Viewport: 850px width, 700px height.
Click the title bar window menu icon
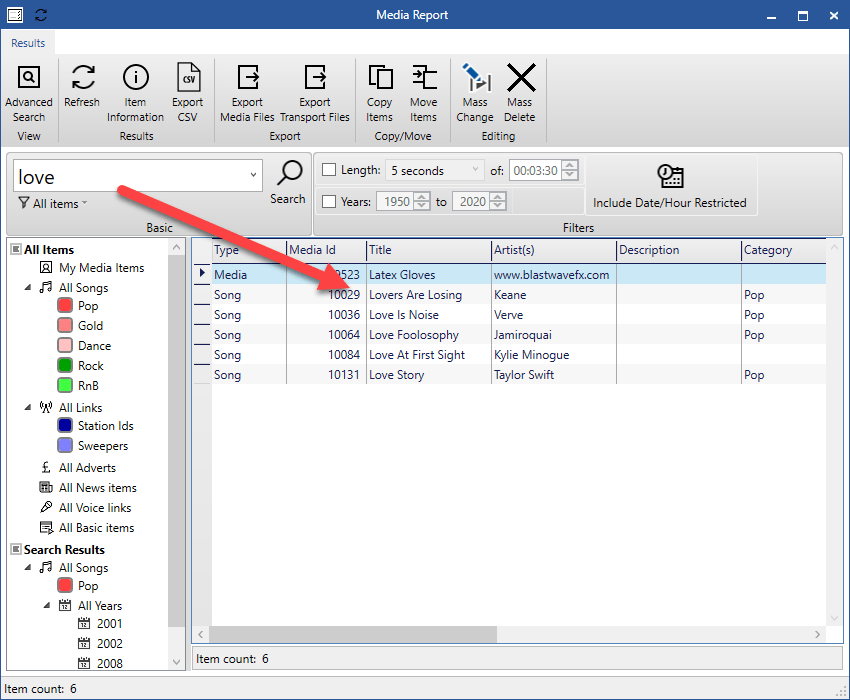click(15, 15)
